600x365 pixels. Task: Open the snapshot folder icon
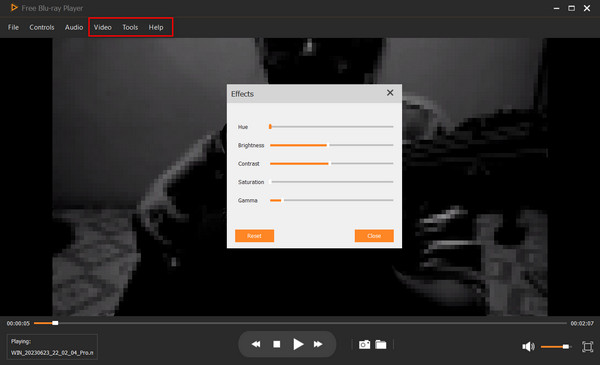pyautogui.click(x=381, y=345)
